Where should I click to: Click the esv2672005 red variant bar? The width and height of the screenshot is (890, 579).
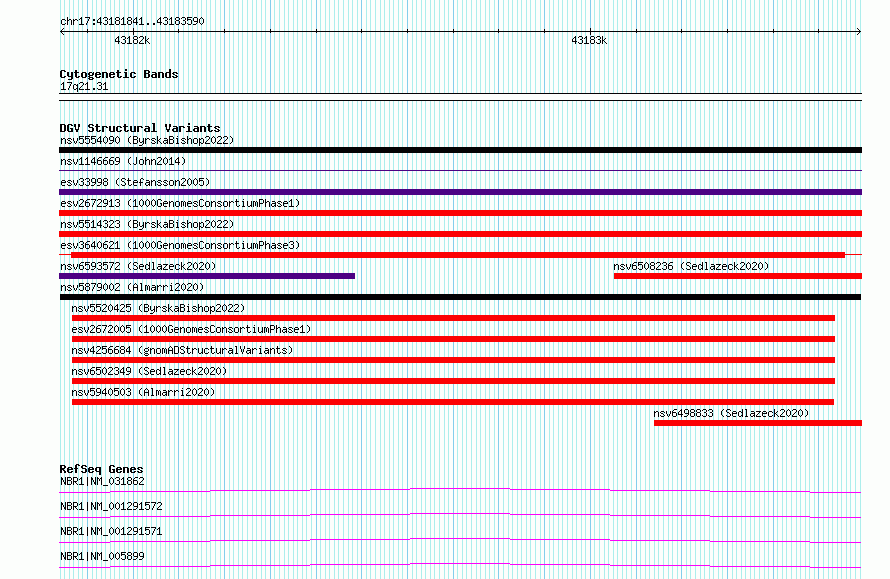click(x=454, y=339)
